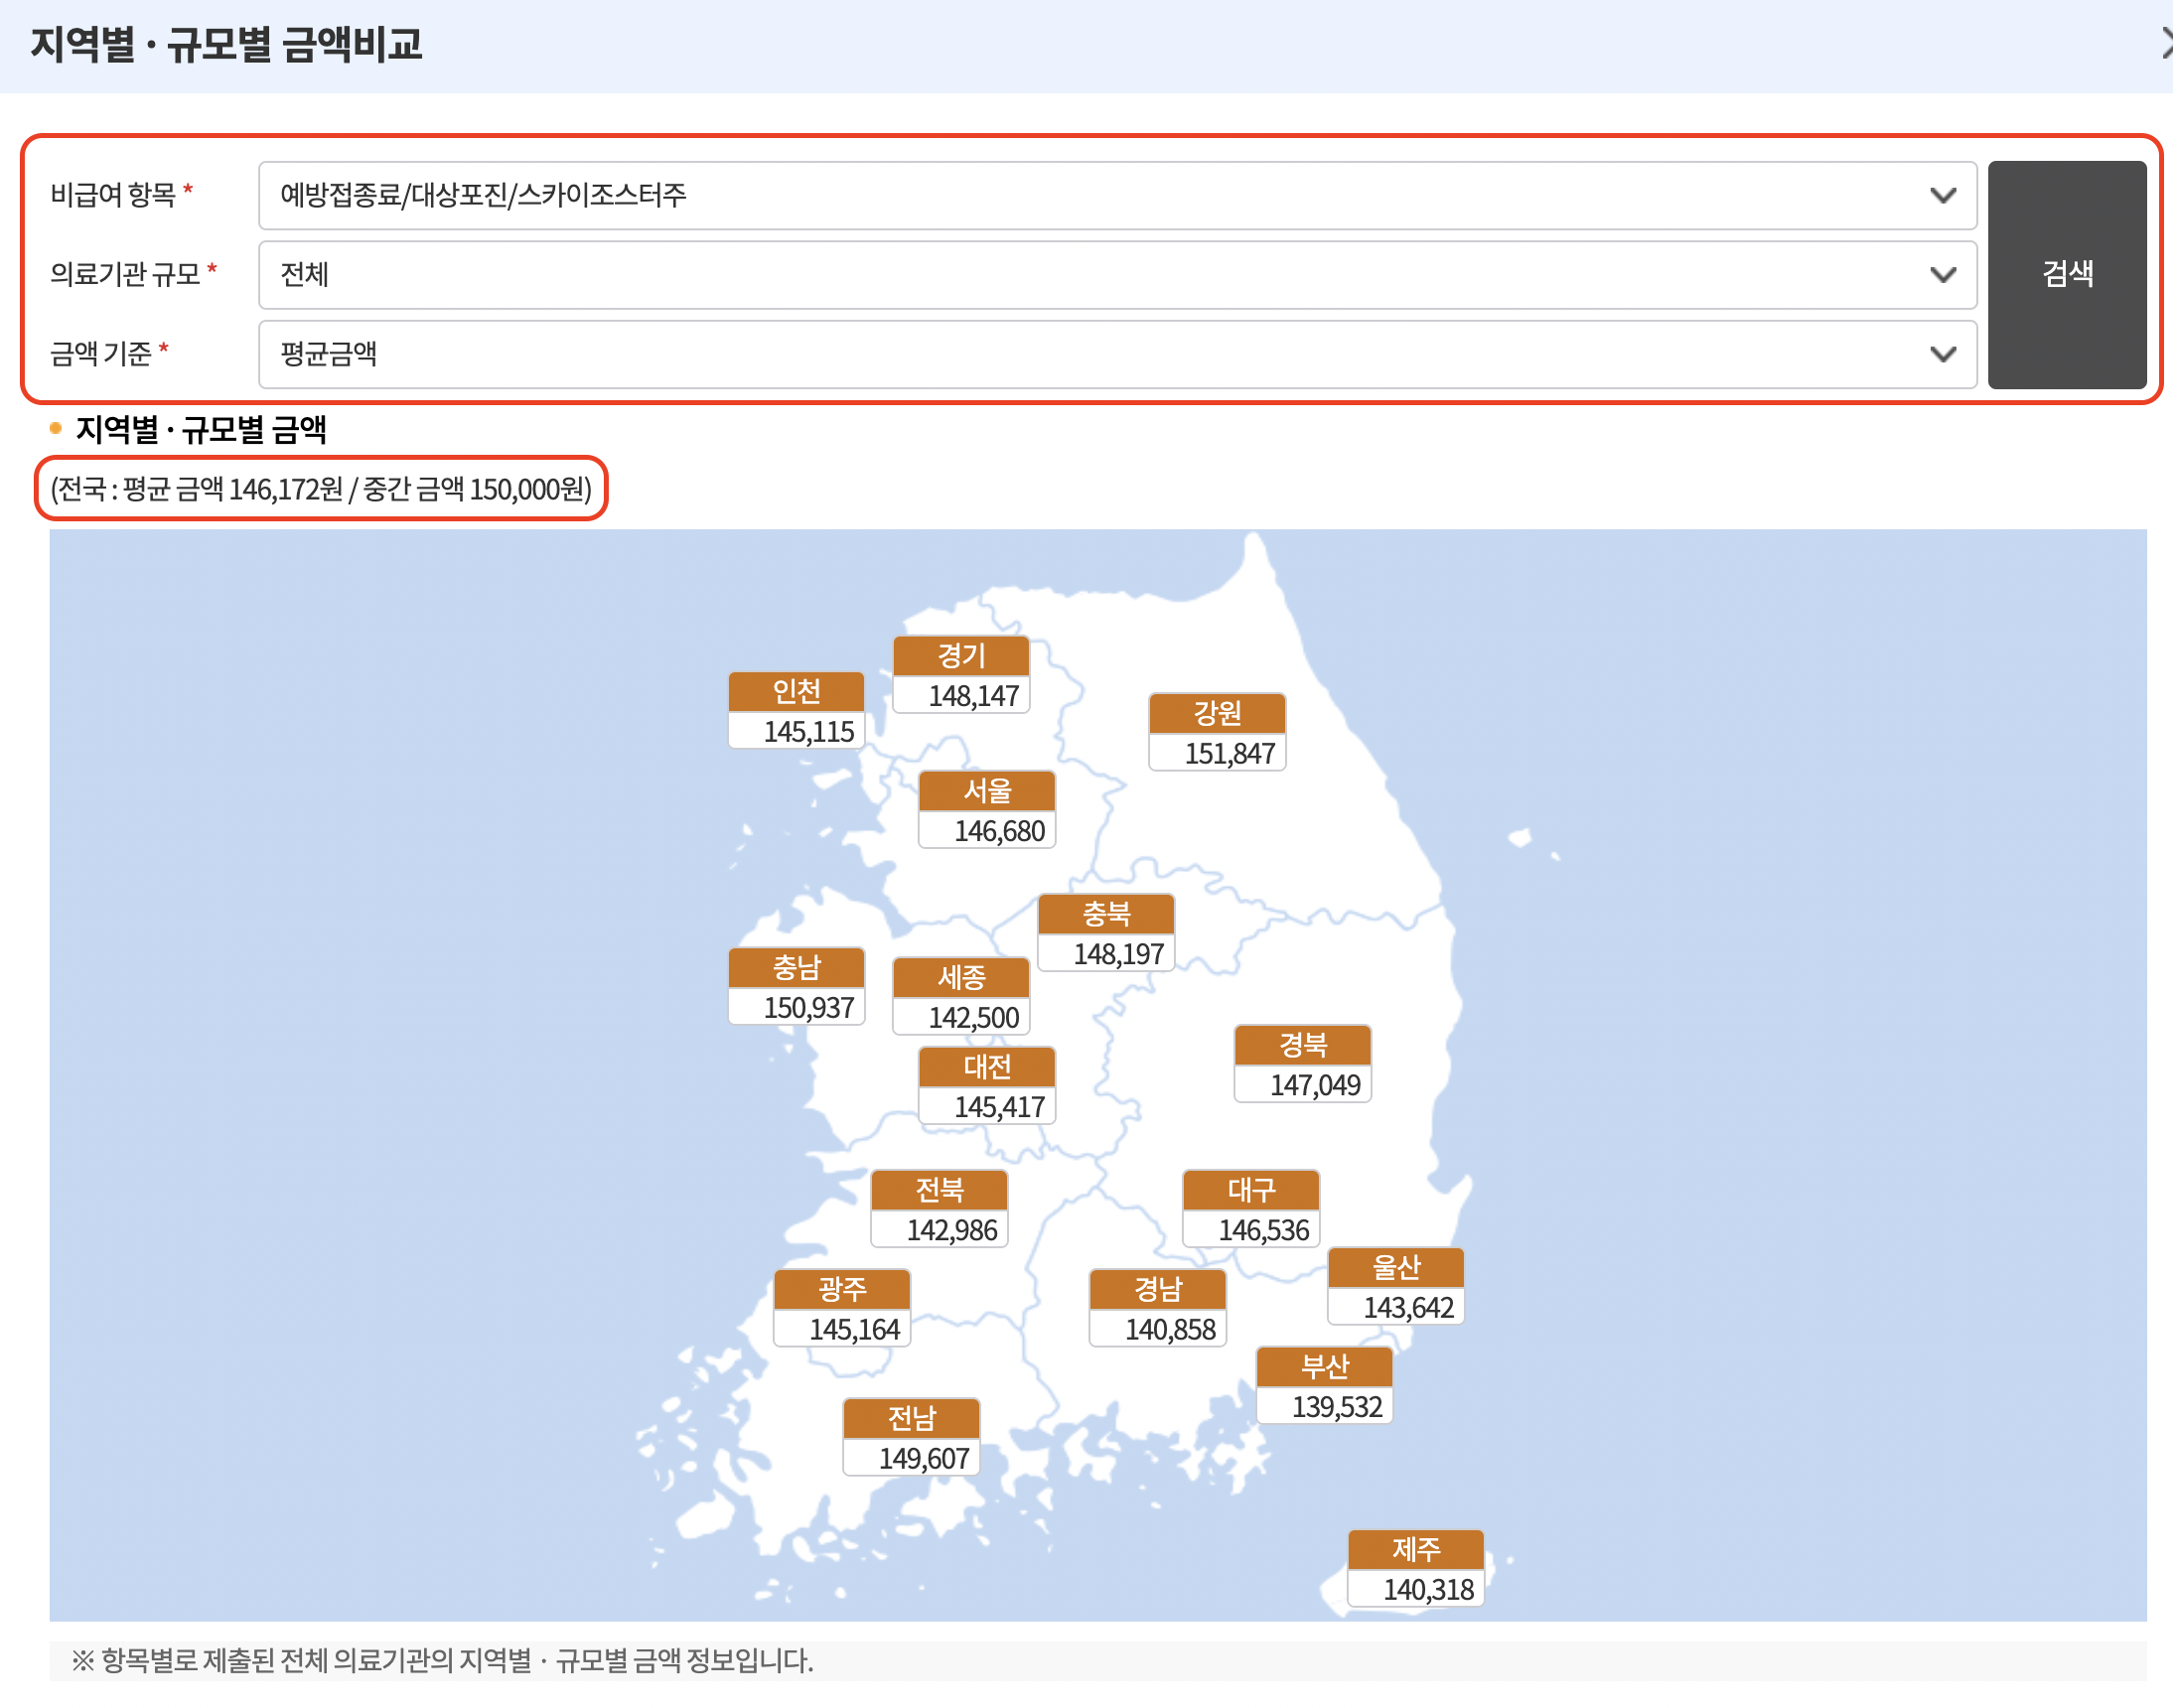
Task: Expand the 의료기관 규모 dropdown
Action: 1116,274
